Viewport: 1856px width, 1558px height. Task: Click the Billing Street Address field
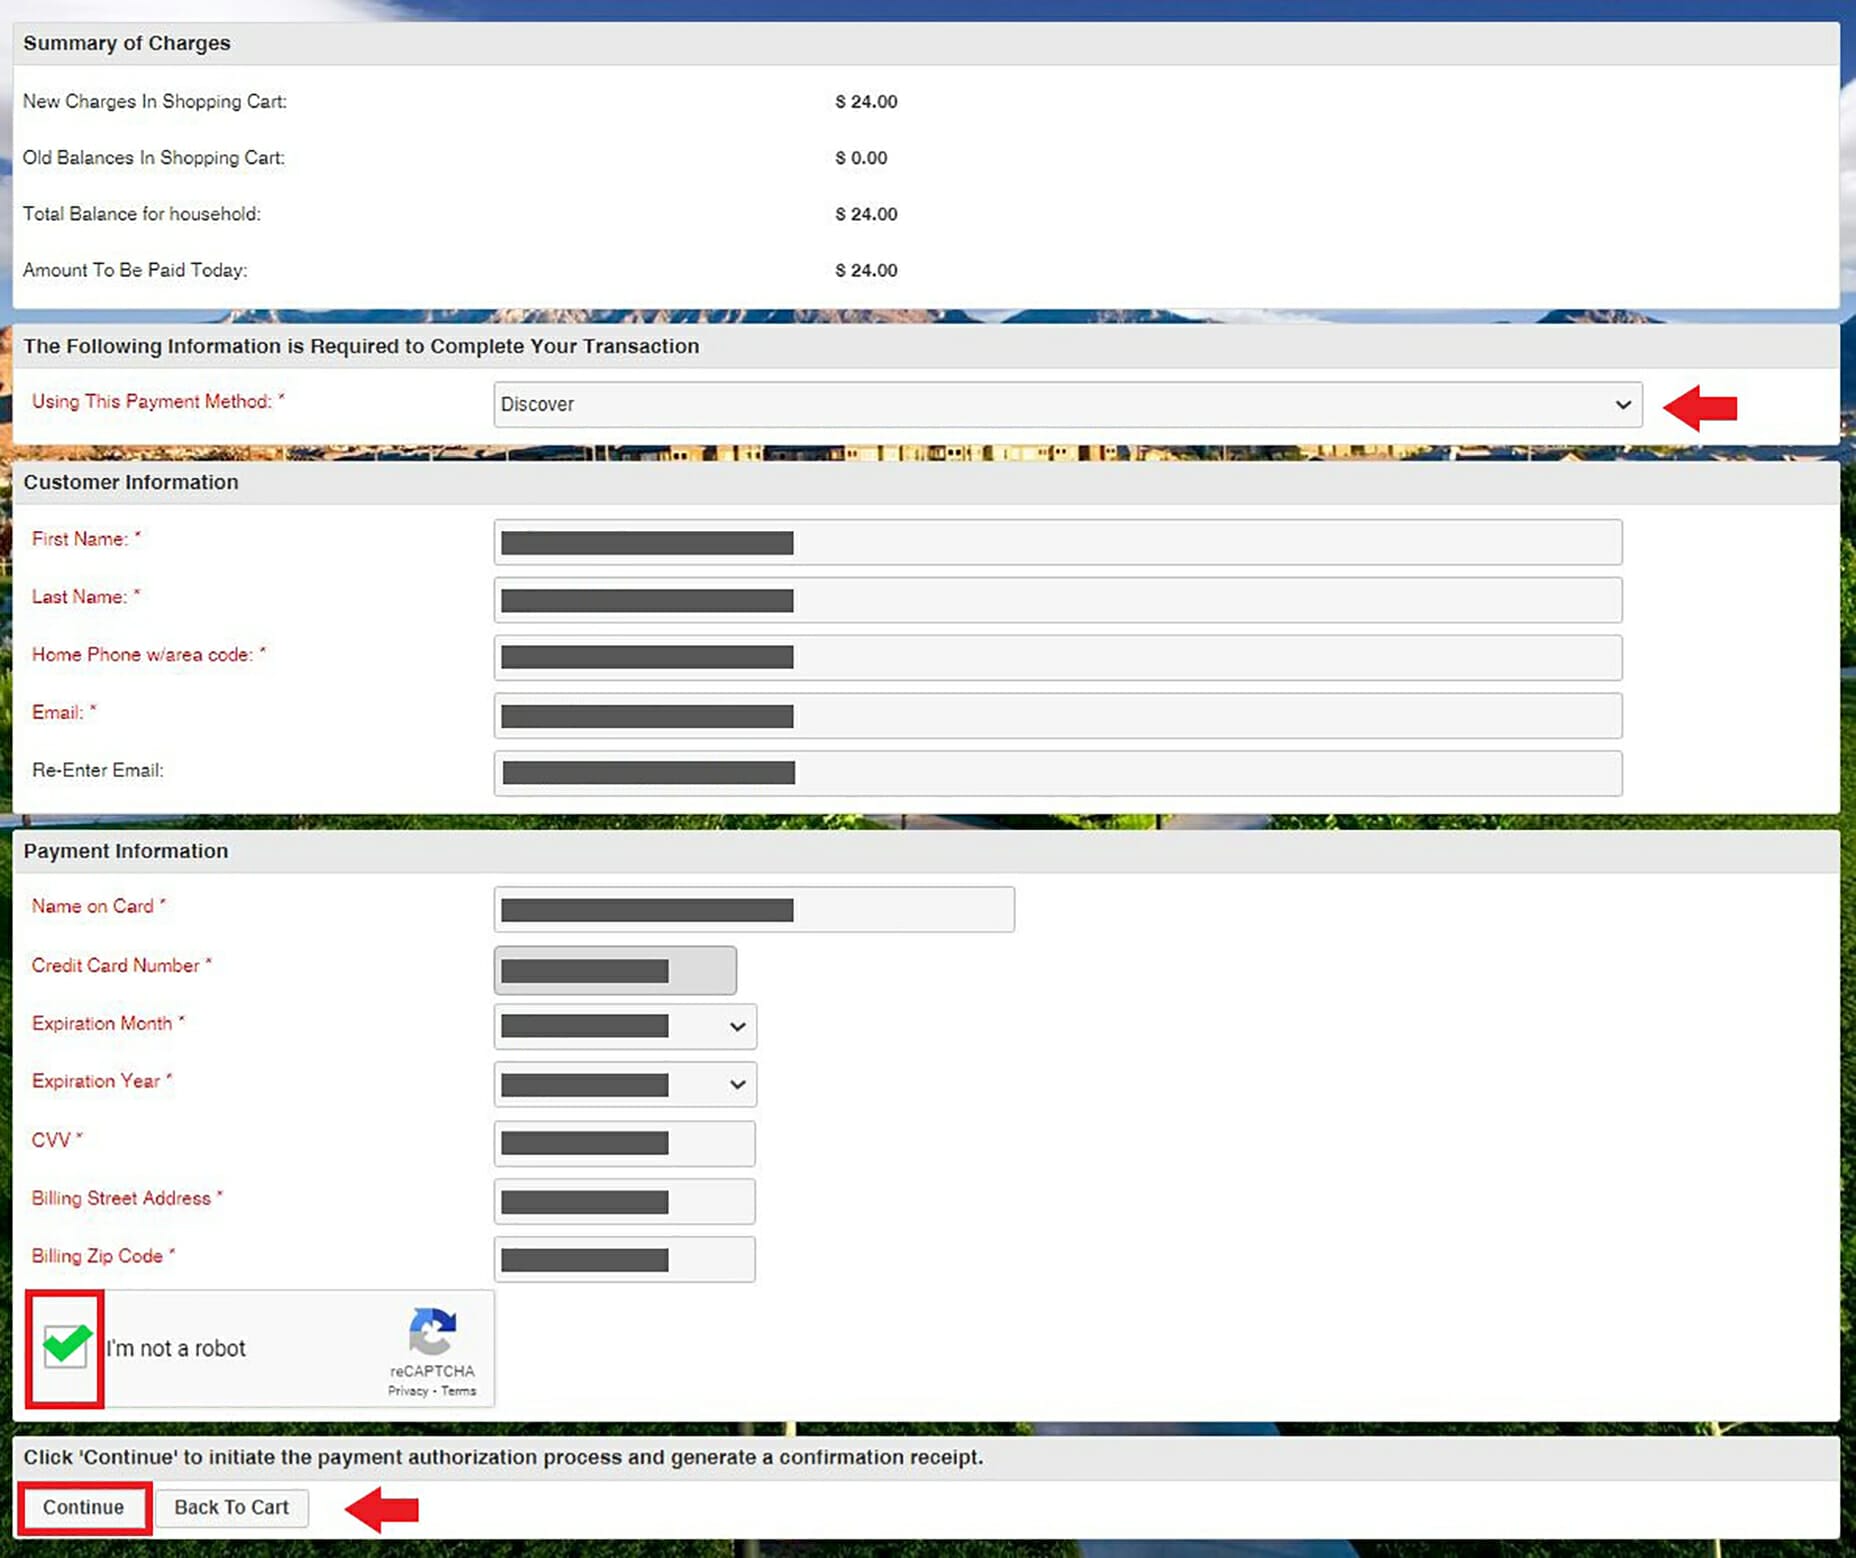[x=624, y=1201]
